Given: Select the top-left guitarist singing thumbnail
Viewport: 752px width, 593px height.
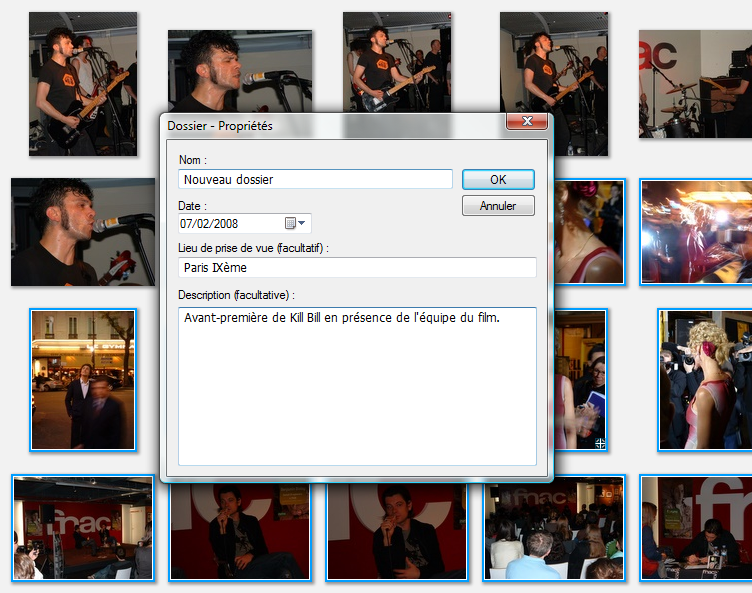Looking at the screenshot, I should click(x=83, y=84).
